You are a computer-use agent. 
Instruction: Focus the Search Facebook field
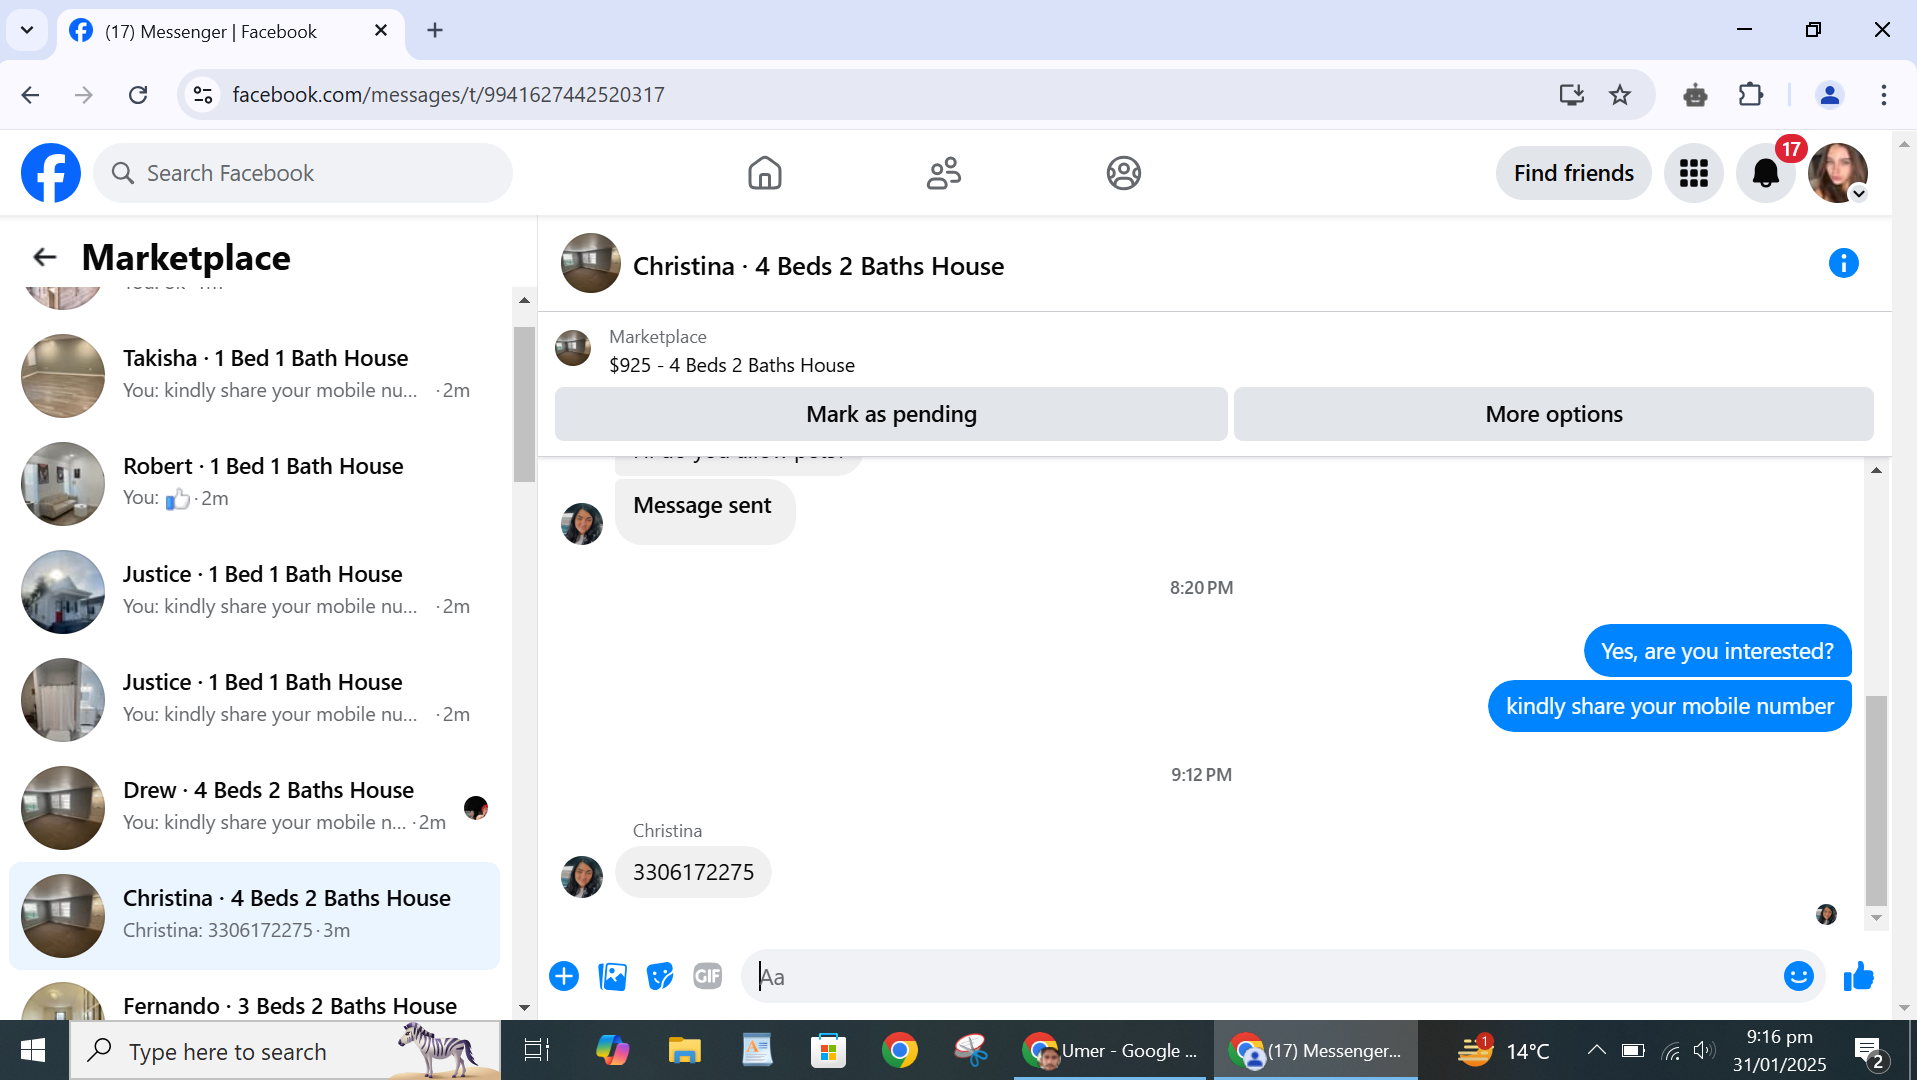pos(303,173)
